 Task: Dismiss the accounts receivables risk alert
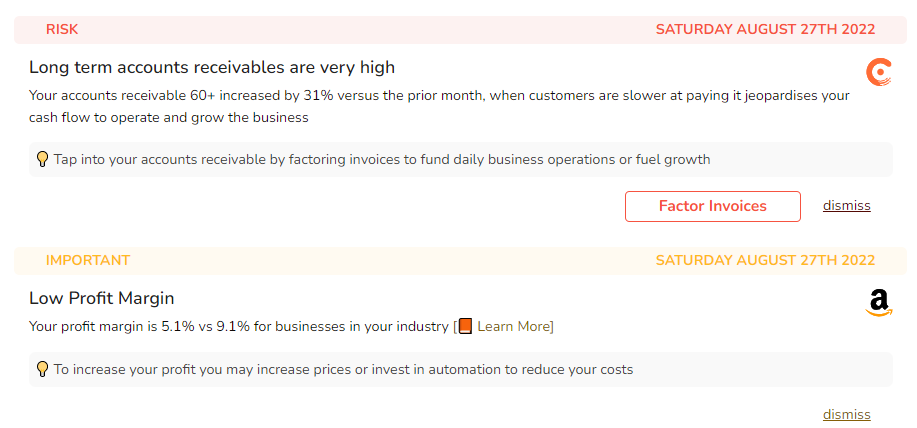846,206
